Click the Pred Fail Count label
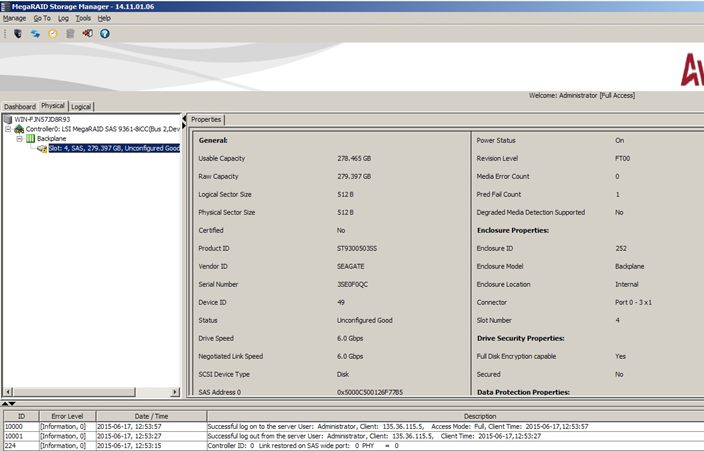Screen dimensions: 704x451 499,195
